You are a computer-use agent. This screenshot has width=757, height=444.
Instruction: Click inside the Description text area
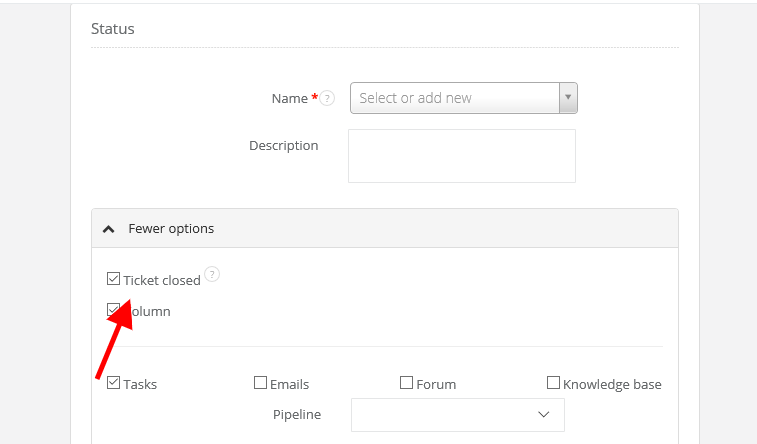461,156
